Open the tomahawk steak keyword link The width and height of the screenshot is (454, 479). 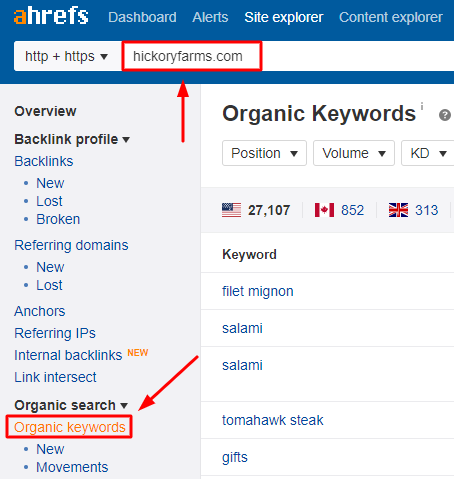coord(273,420)
